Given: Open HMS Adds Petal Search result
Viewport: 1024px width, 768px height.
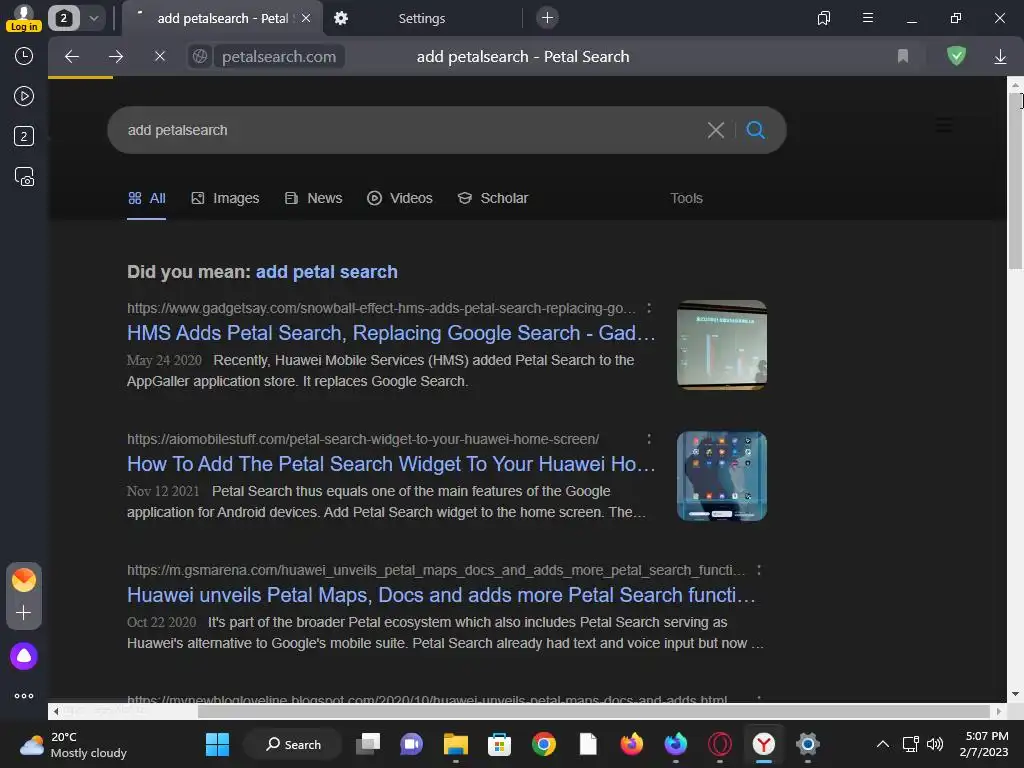Looking at the screenshot, I should 391,333.
